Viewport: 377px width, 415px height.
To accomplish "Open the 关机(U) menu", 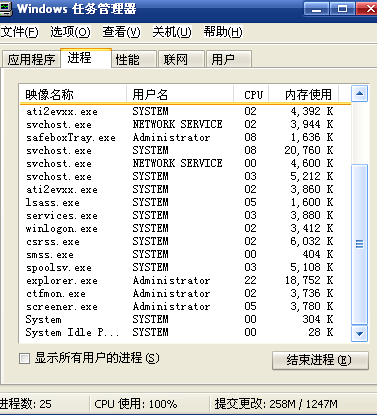I will (172, 32).
